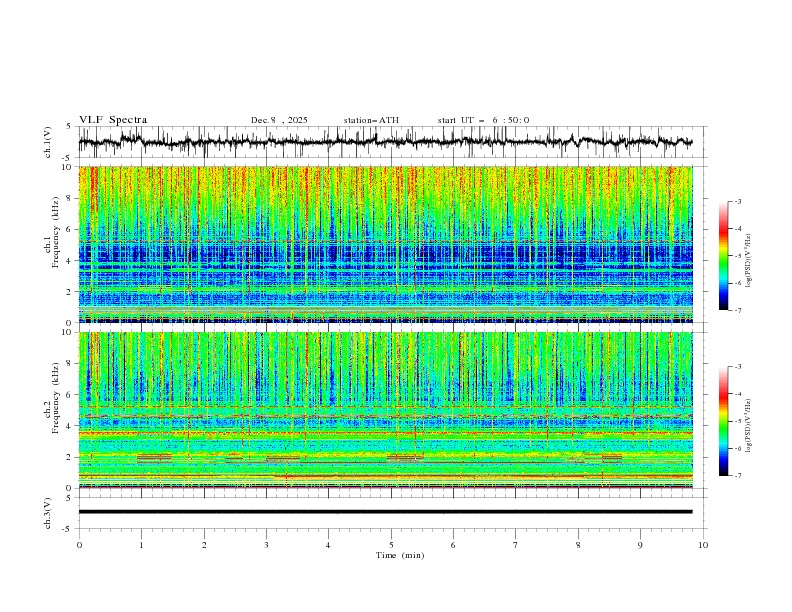
Task: Click the "ch.3(V)" axis label
Action: point(48,513)
